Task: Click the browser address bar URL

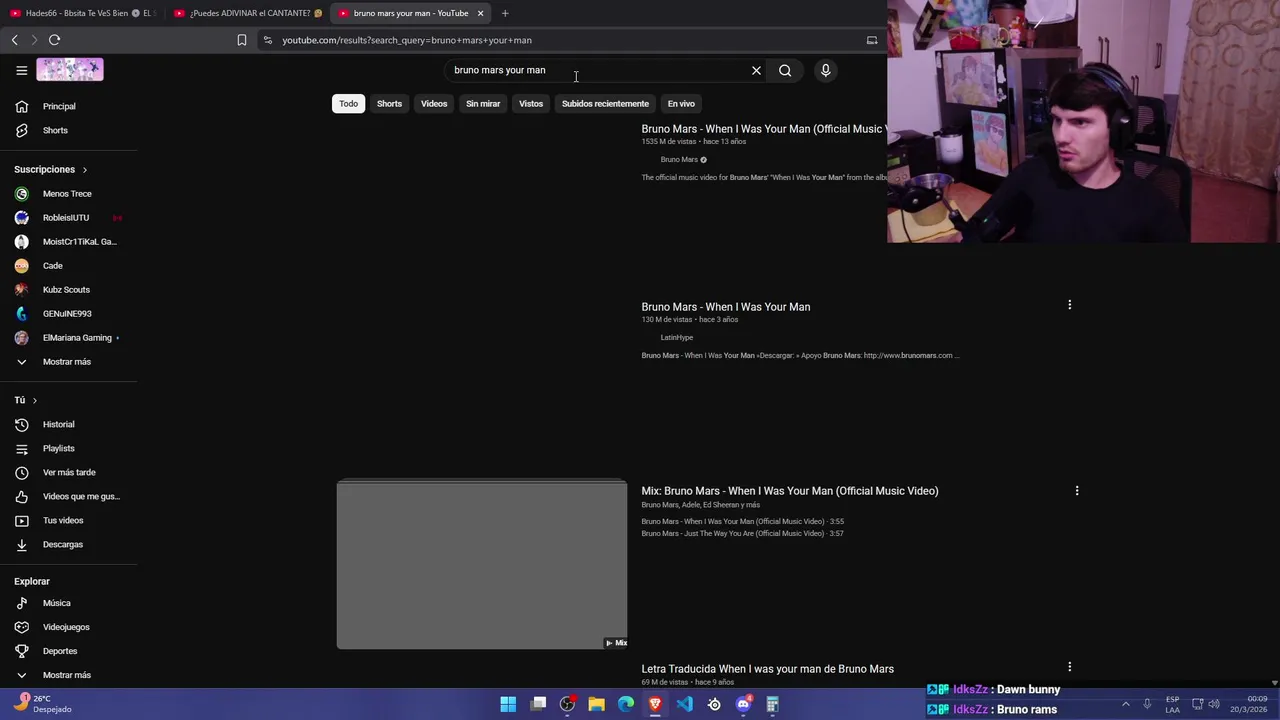Action: click(x=407, y=40)
